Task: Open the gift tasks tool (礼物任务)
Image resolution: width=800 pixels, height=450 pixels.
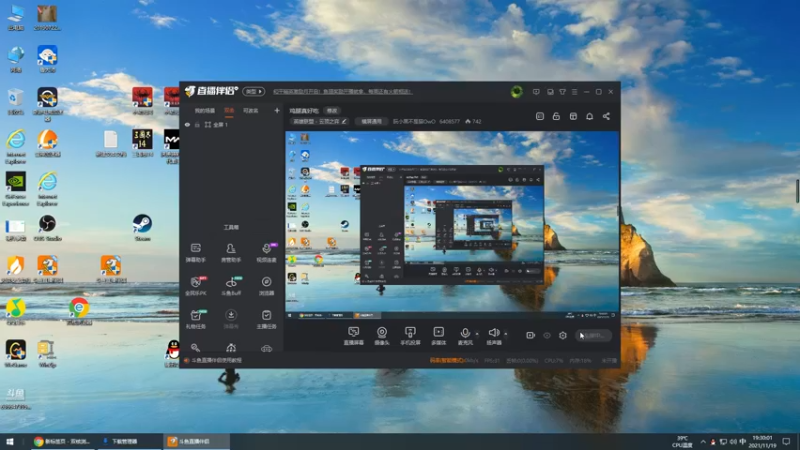Action: pyautogui.click(x=195, y=319)
